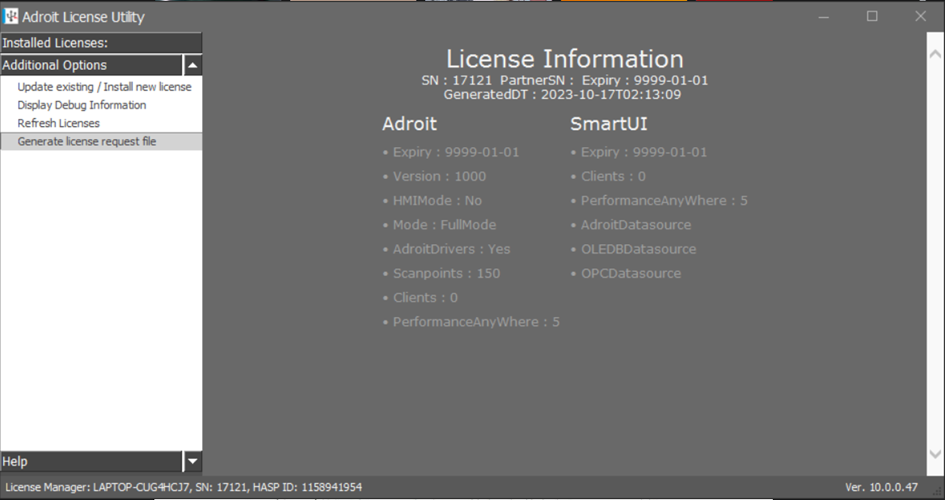Viewport: 945px width, 500px height.
Task: Minimize the Adroit License Utility window
Action: (824, 16)
